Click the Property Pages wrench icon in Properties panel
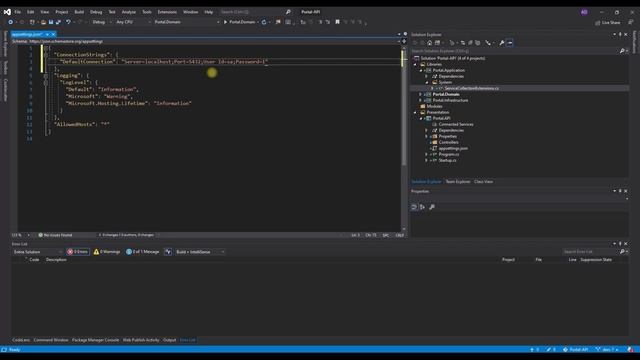Viewport: 640px width, 360px height. coord(432,207)
